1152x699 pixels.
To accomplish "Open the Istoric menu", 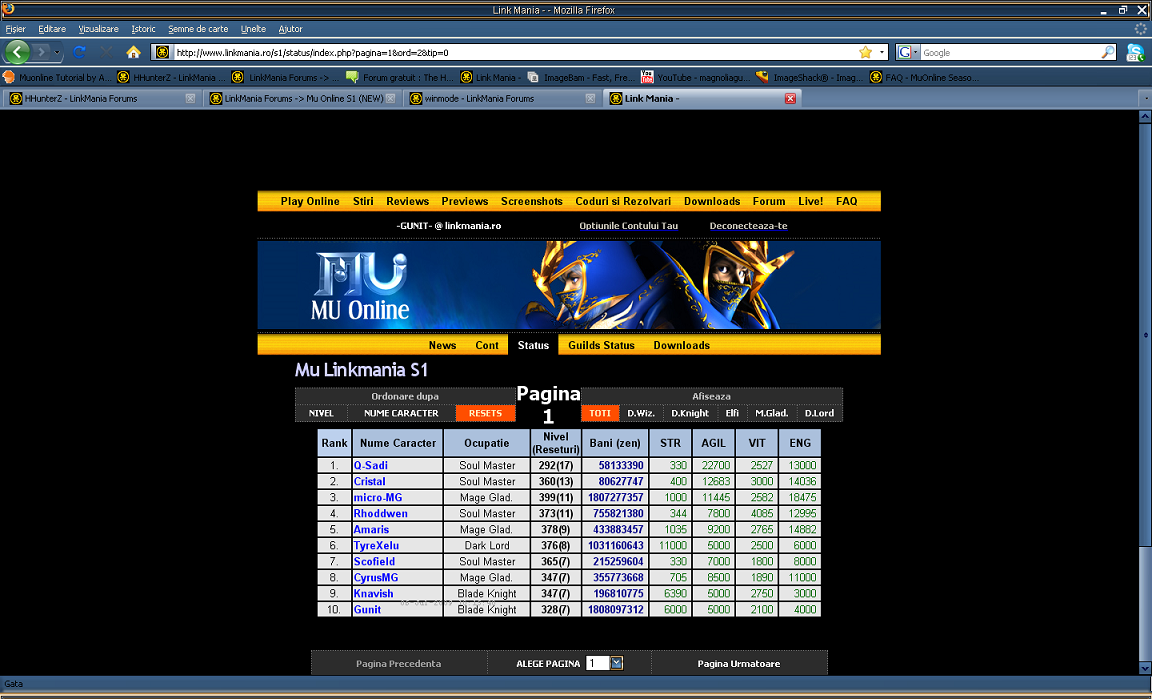I will coord(143,29).
